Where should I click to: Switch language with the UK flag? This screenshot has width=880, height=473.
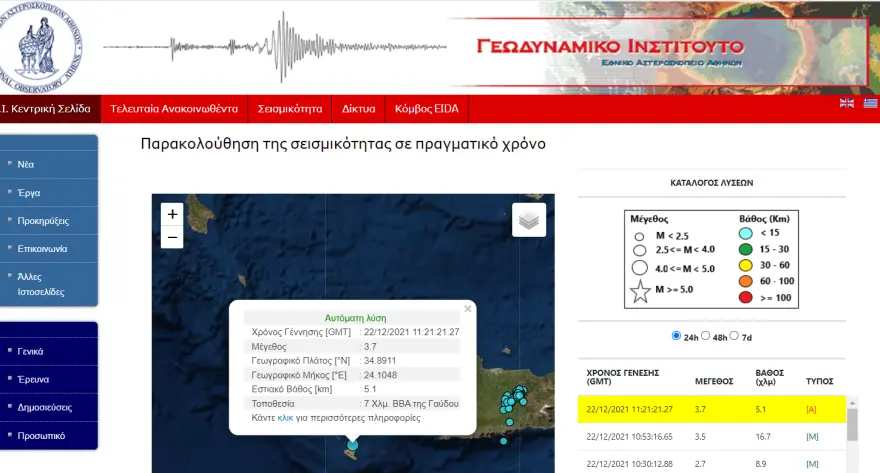847,103
